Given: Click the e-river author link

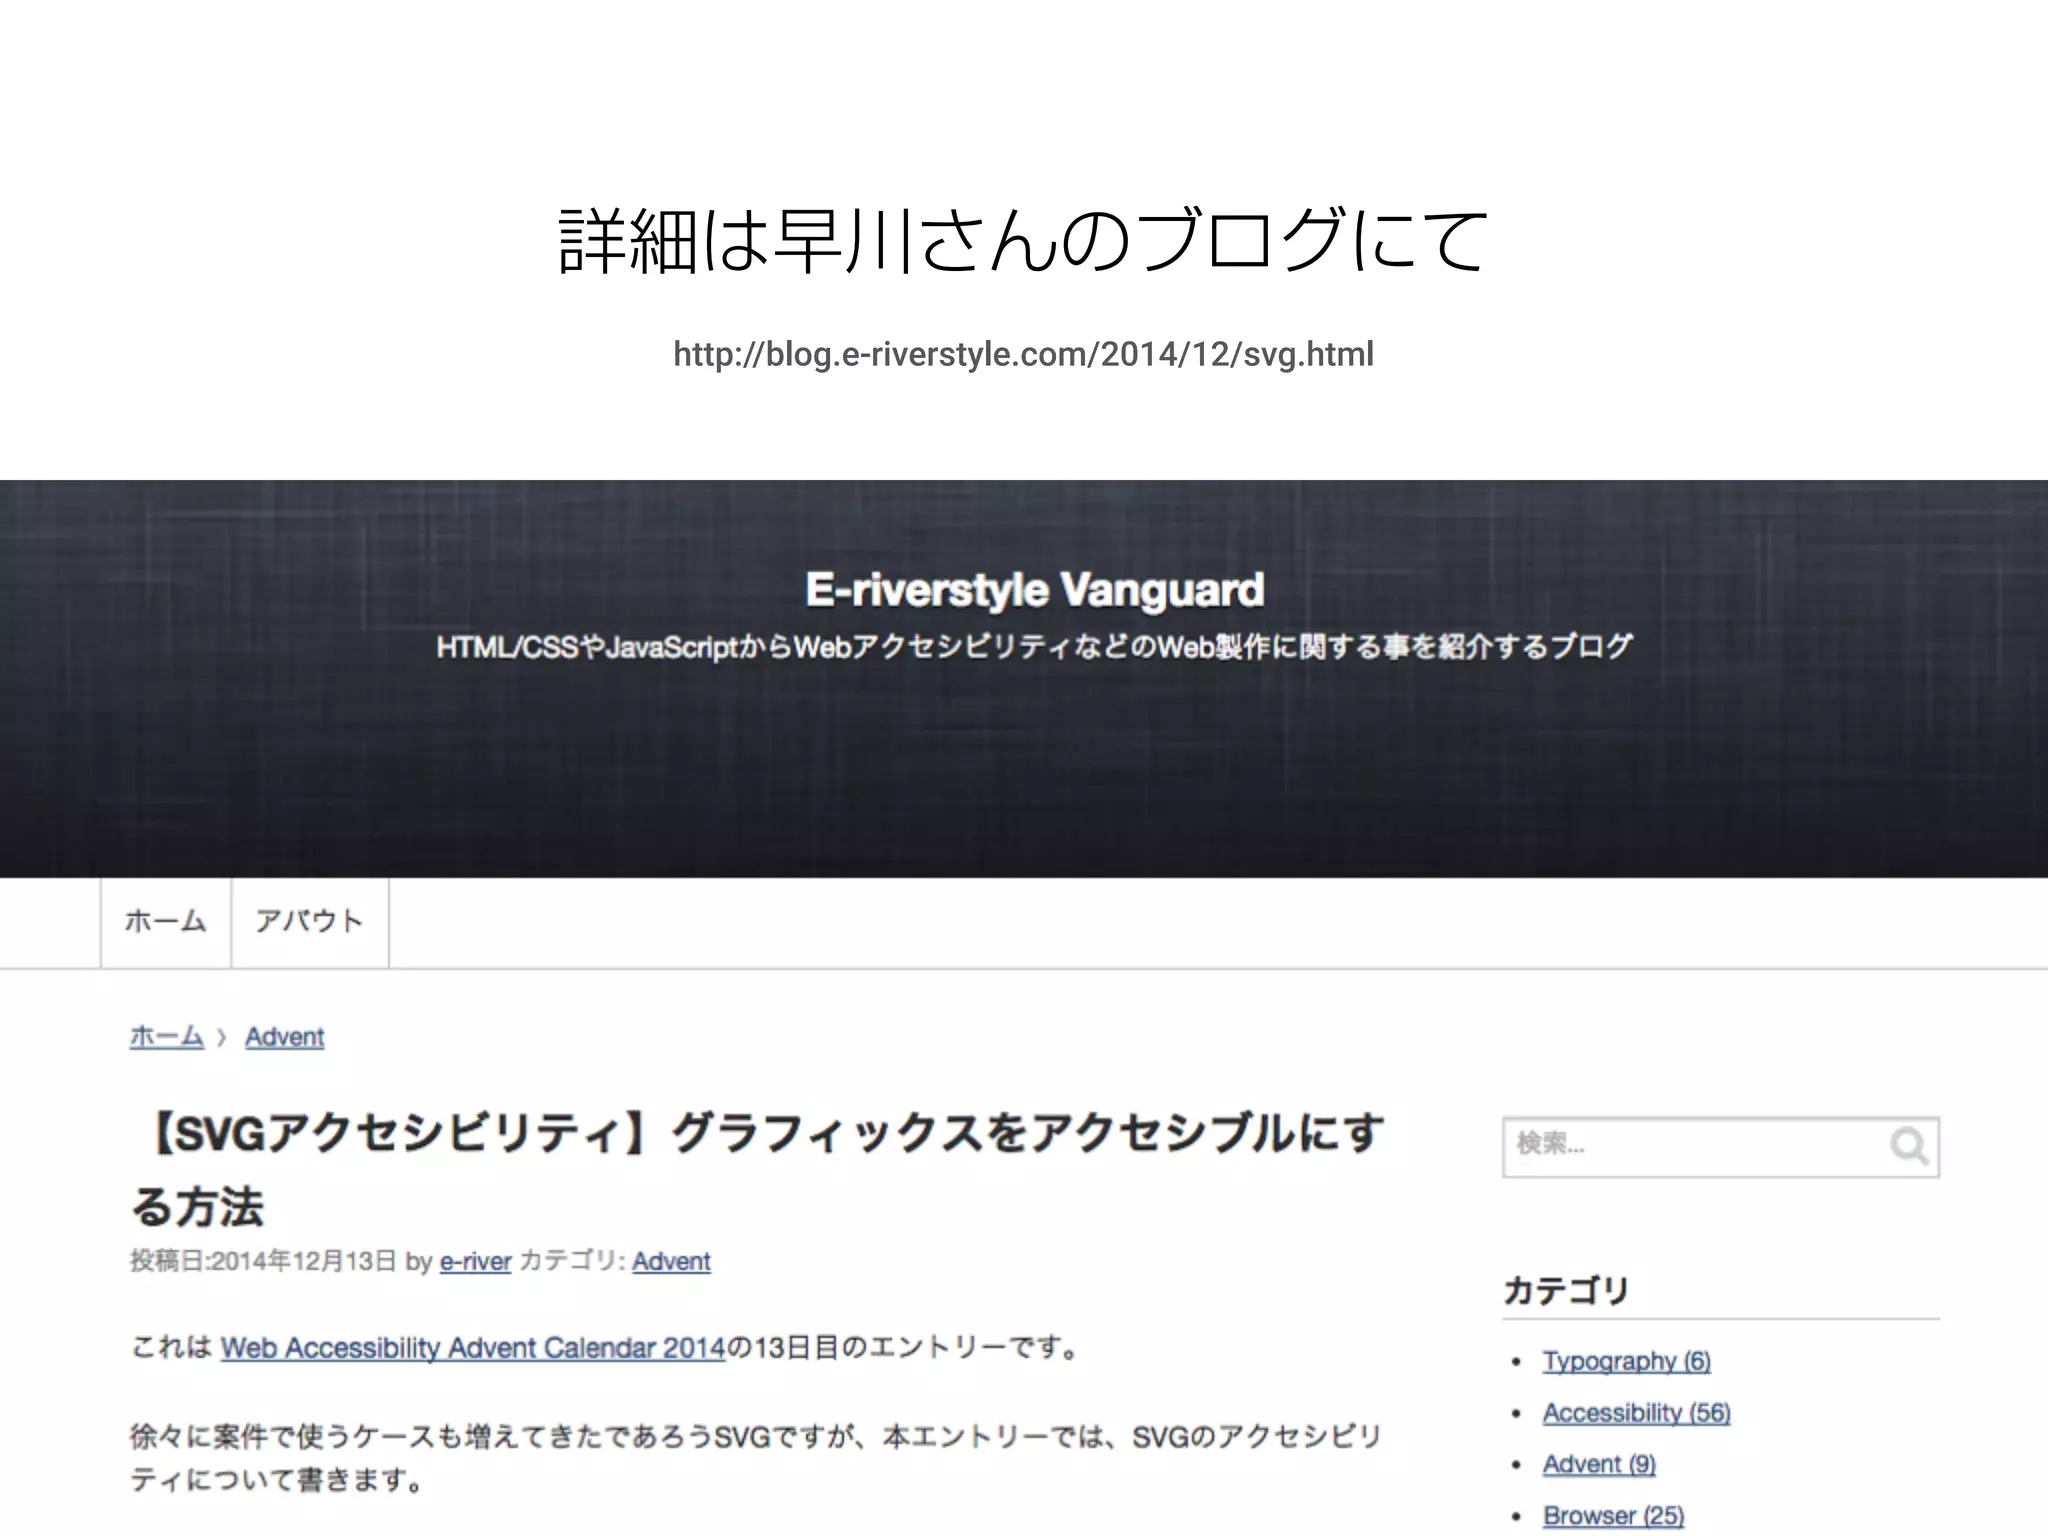Looking at the screenshot, I should click(475, 1262).
